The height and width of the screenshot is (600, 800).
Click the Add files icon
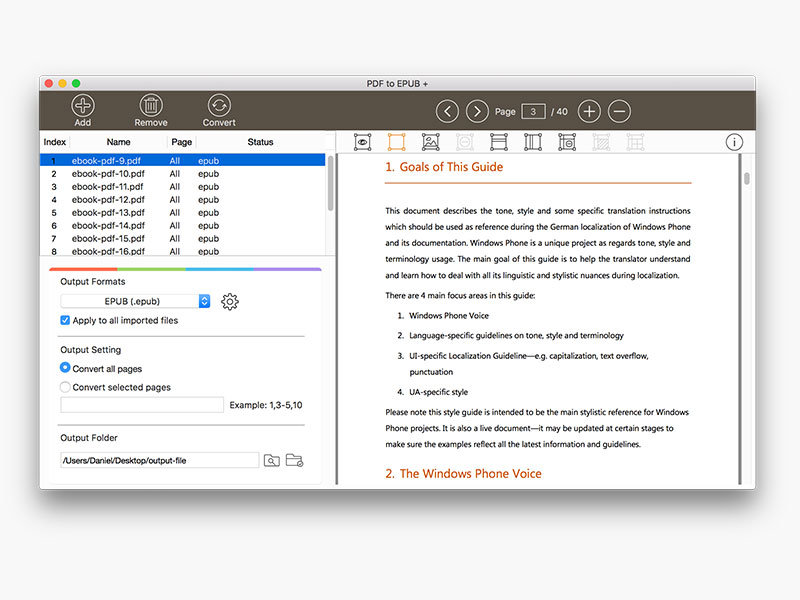click(82, 106)
